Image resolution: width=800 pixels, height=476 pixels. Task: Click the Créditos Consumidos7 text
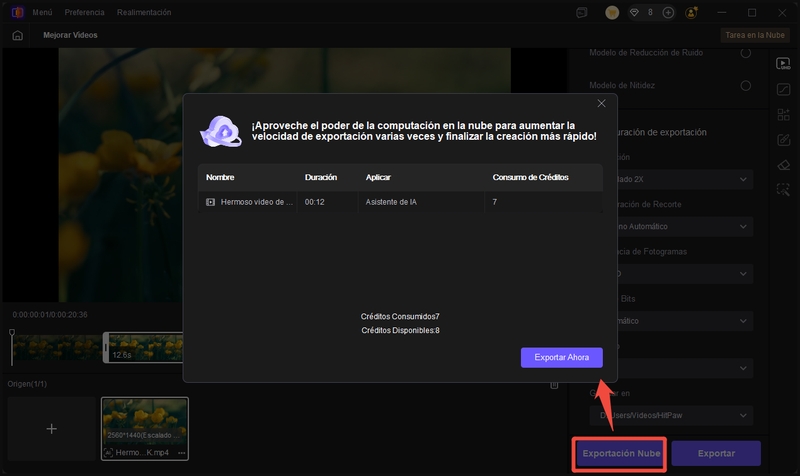[400, 317]
